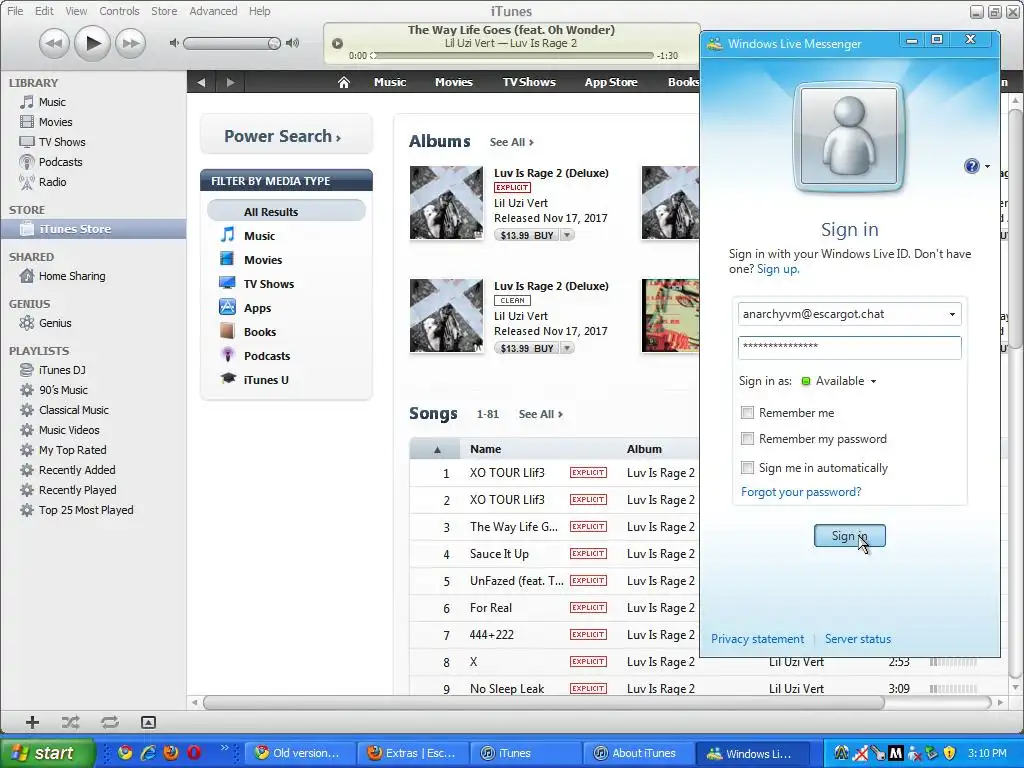This screenshot has height=768, width=1024.
Task: Go forward with the store forward arrow
Action: (x=230, y=82)
